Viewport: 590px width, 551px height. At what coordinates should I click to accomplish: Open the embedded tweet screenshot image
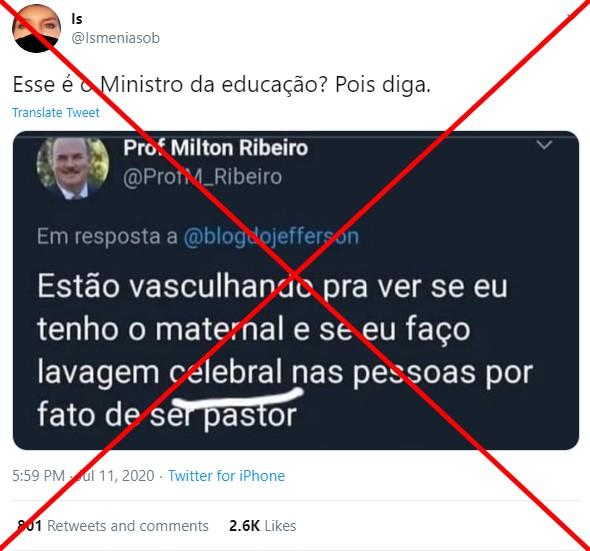tap(296, 290)
